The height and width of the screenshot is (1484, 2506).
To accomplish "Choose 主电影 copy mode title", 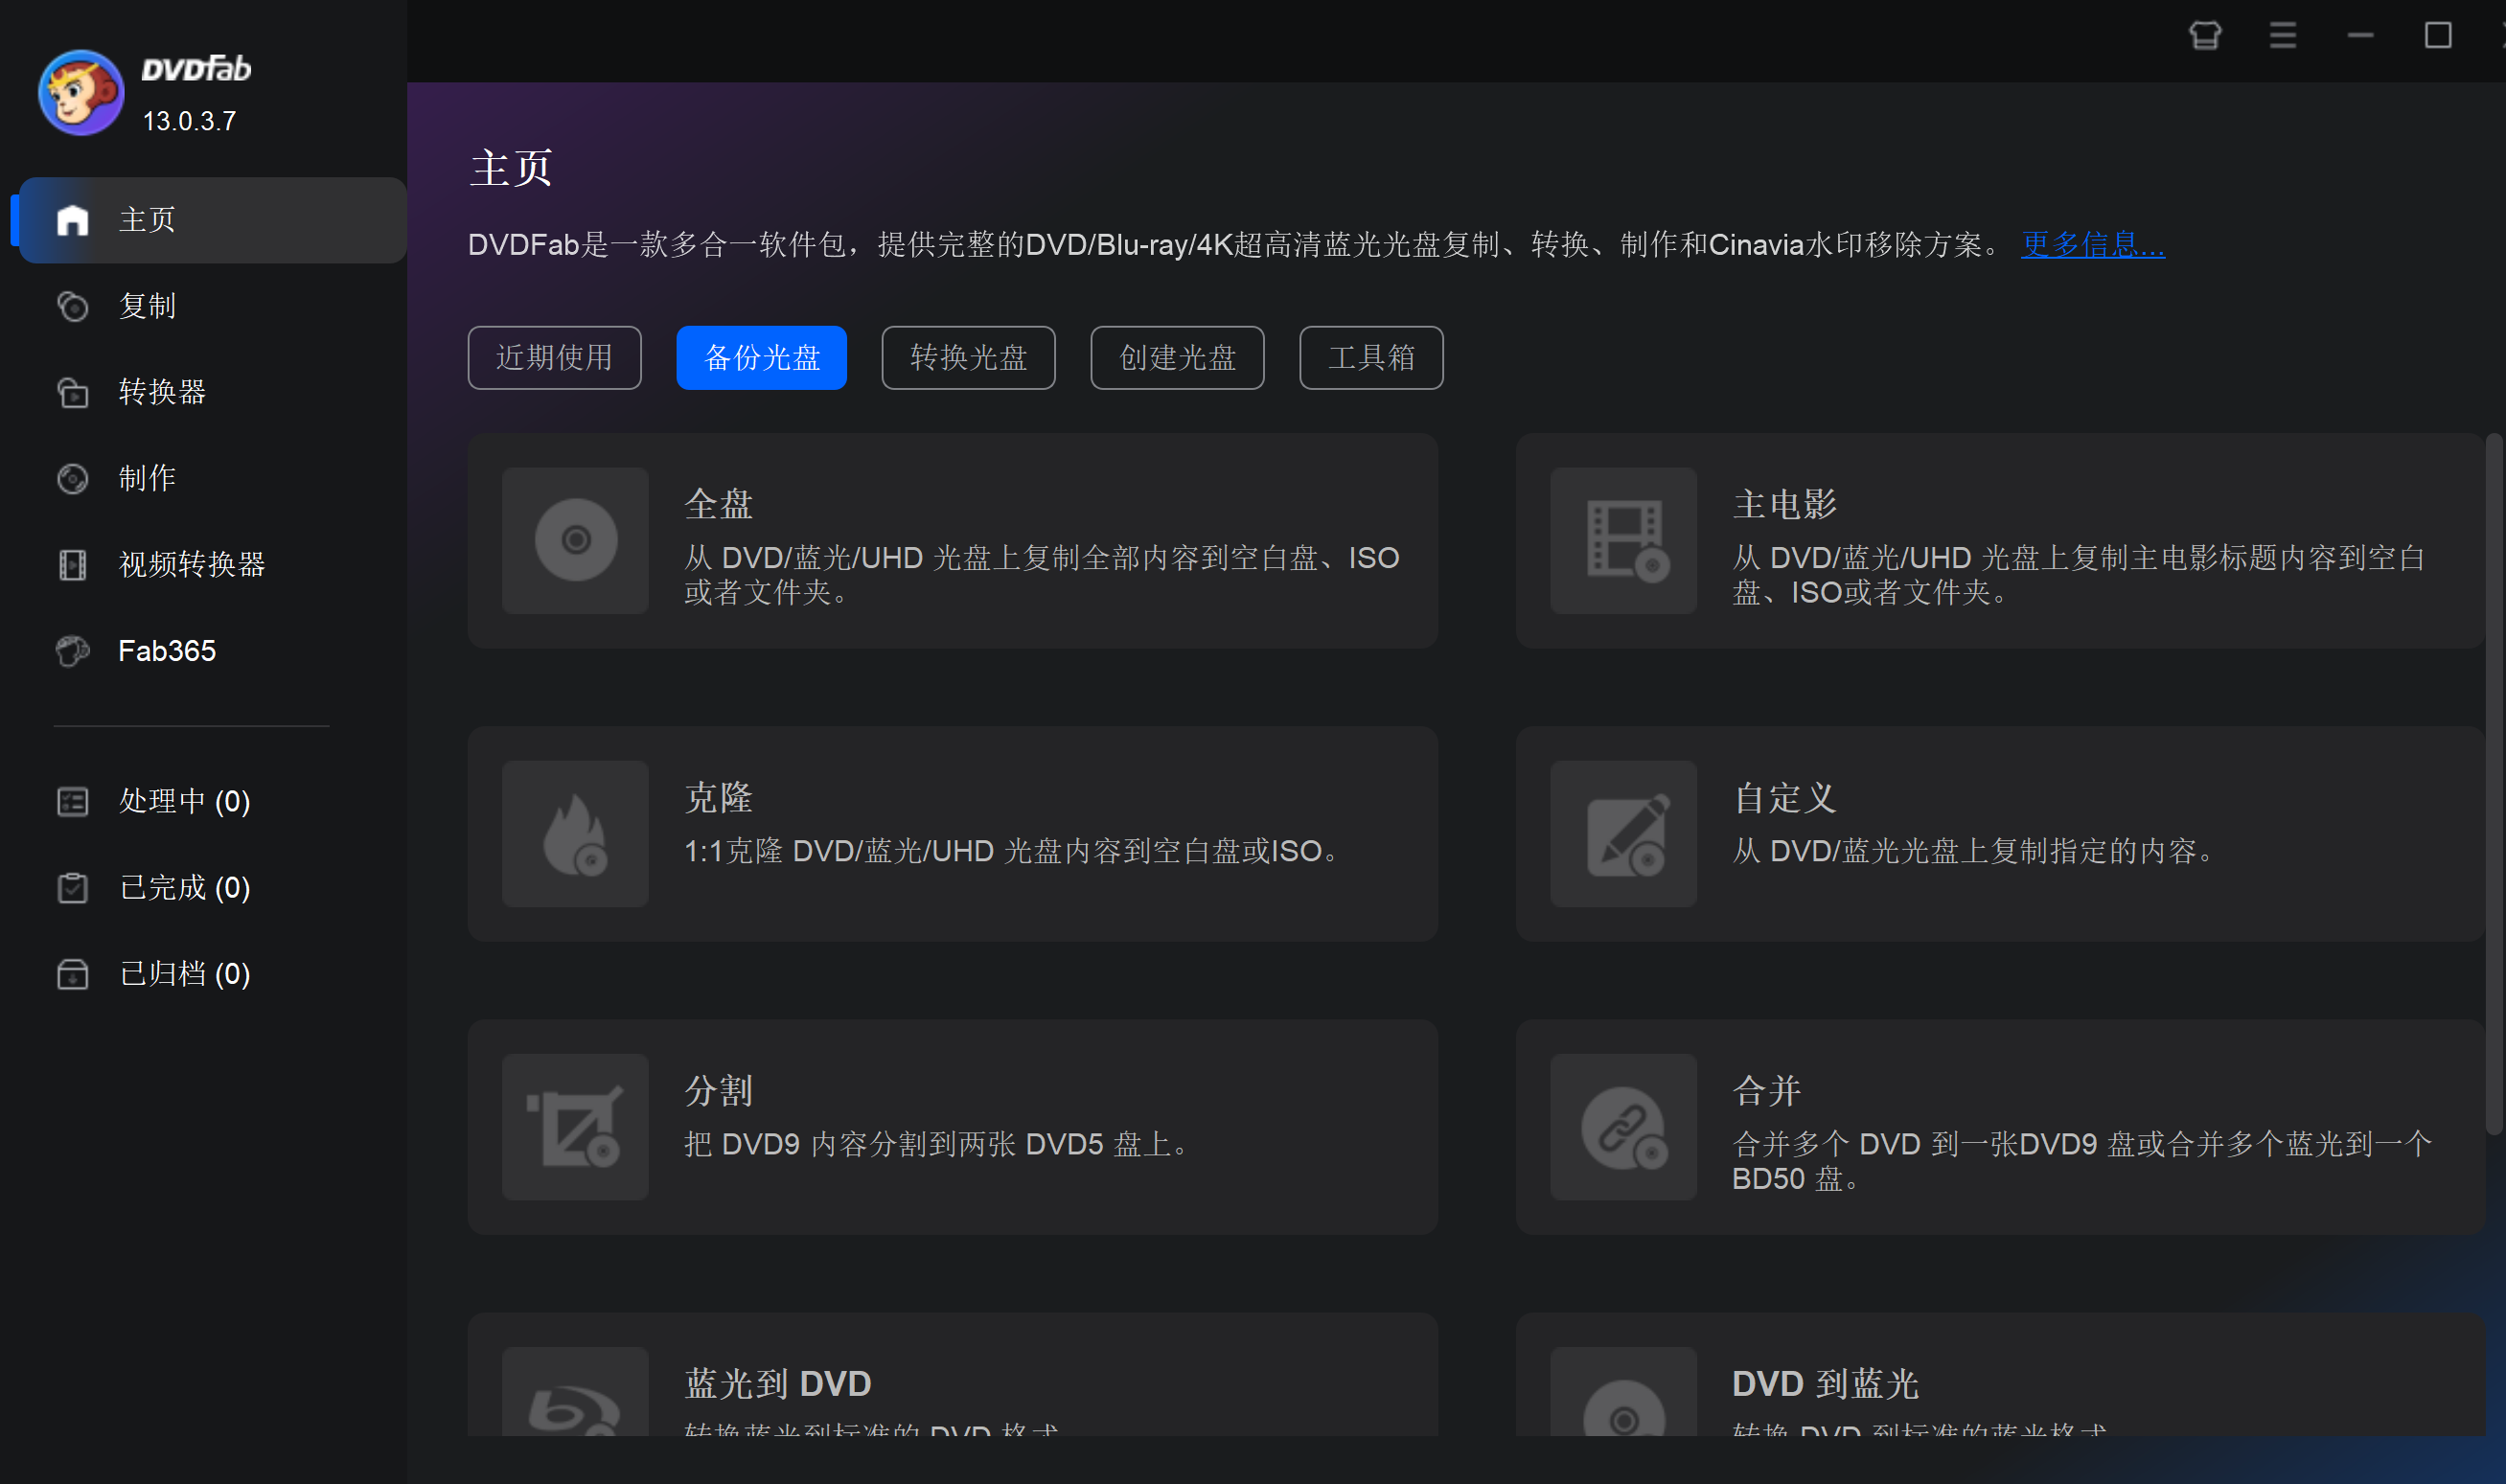I will coord(1784,505).
